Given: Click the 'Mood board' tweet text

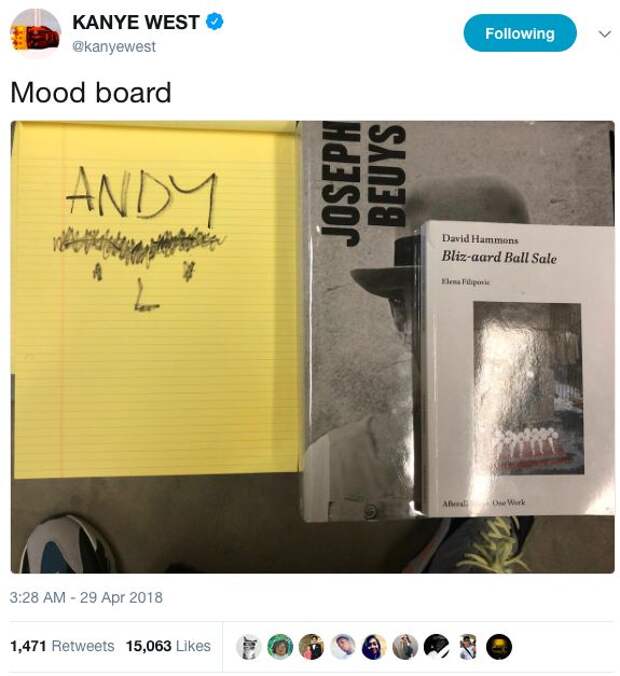Looking at the screenshot, I should click(91, 92).
